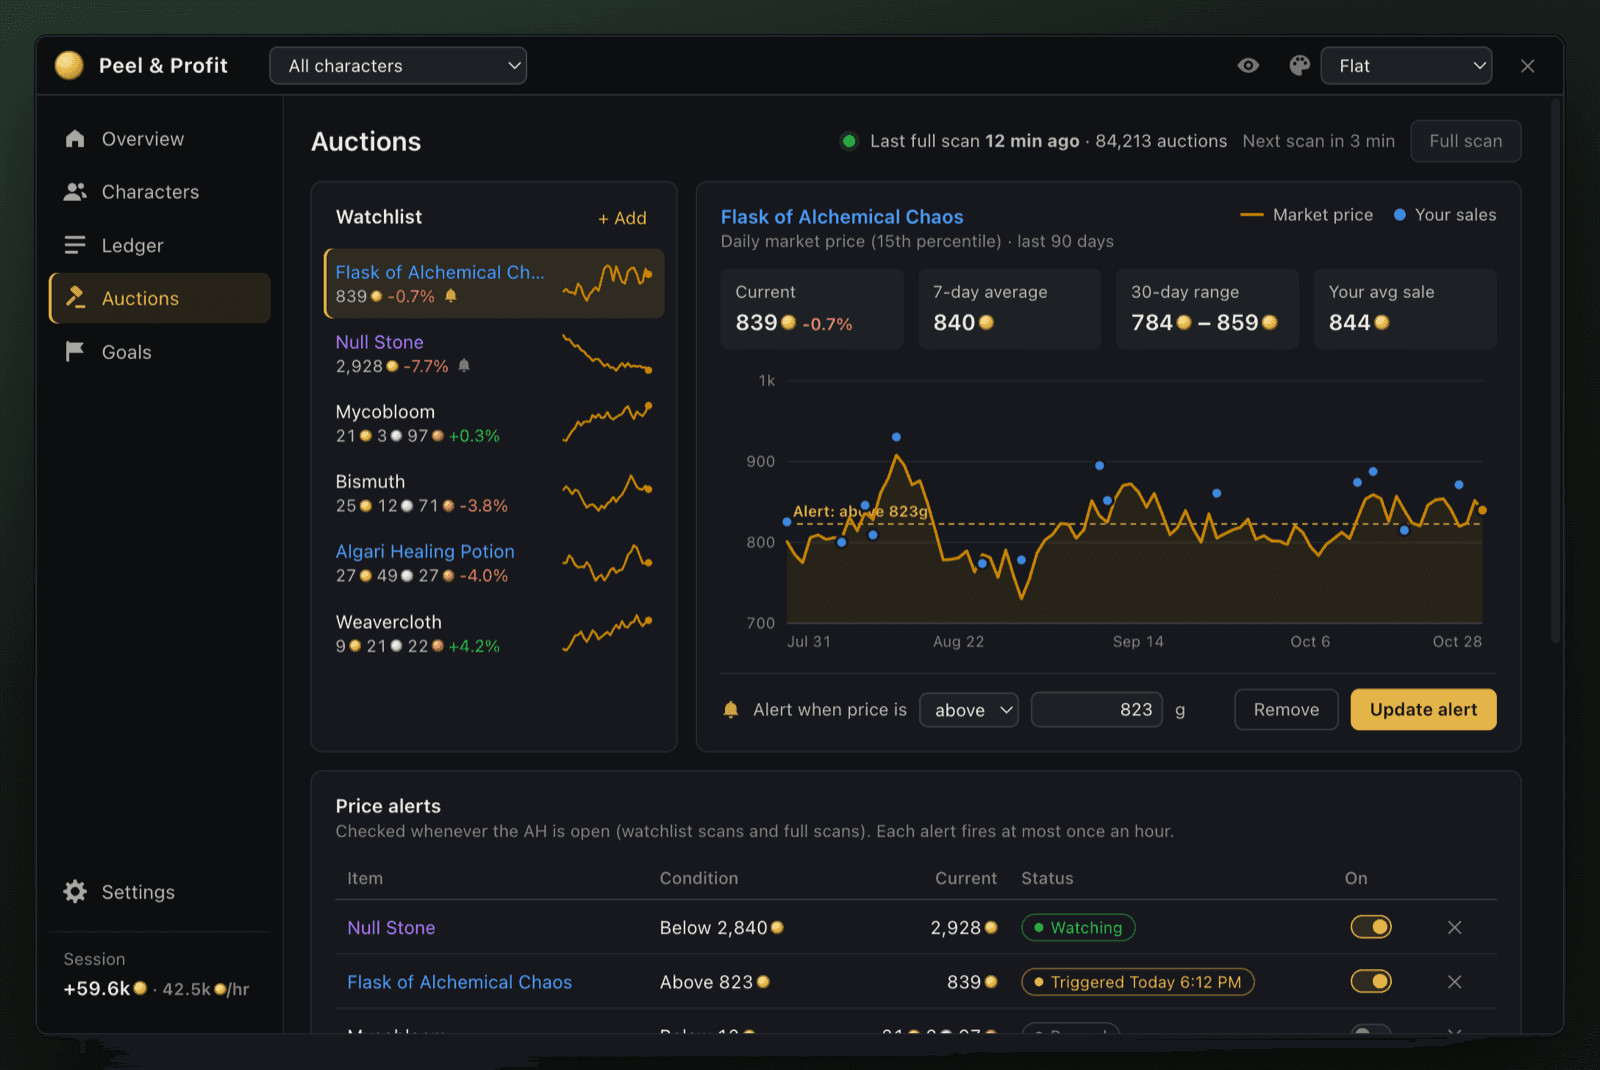Click the main window vertical scrollbar

1555,370
